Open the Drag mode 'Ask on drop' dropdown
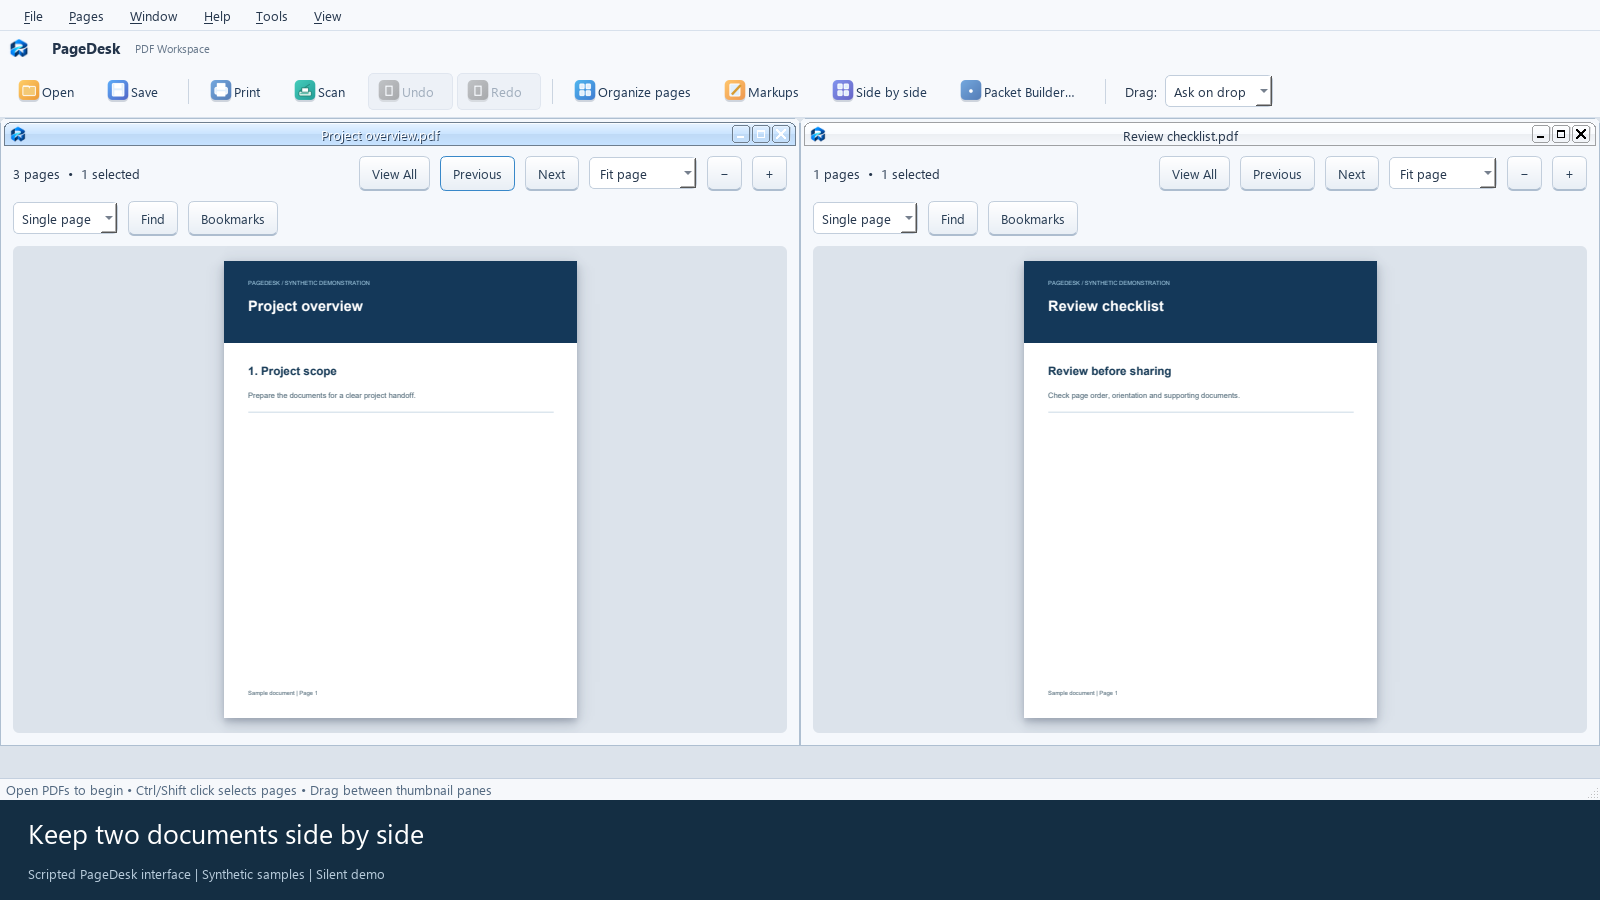 click(x=1218, y=92)
